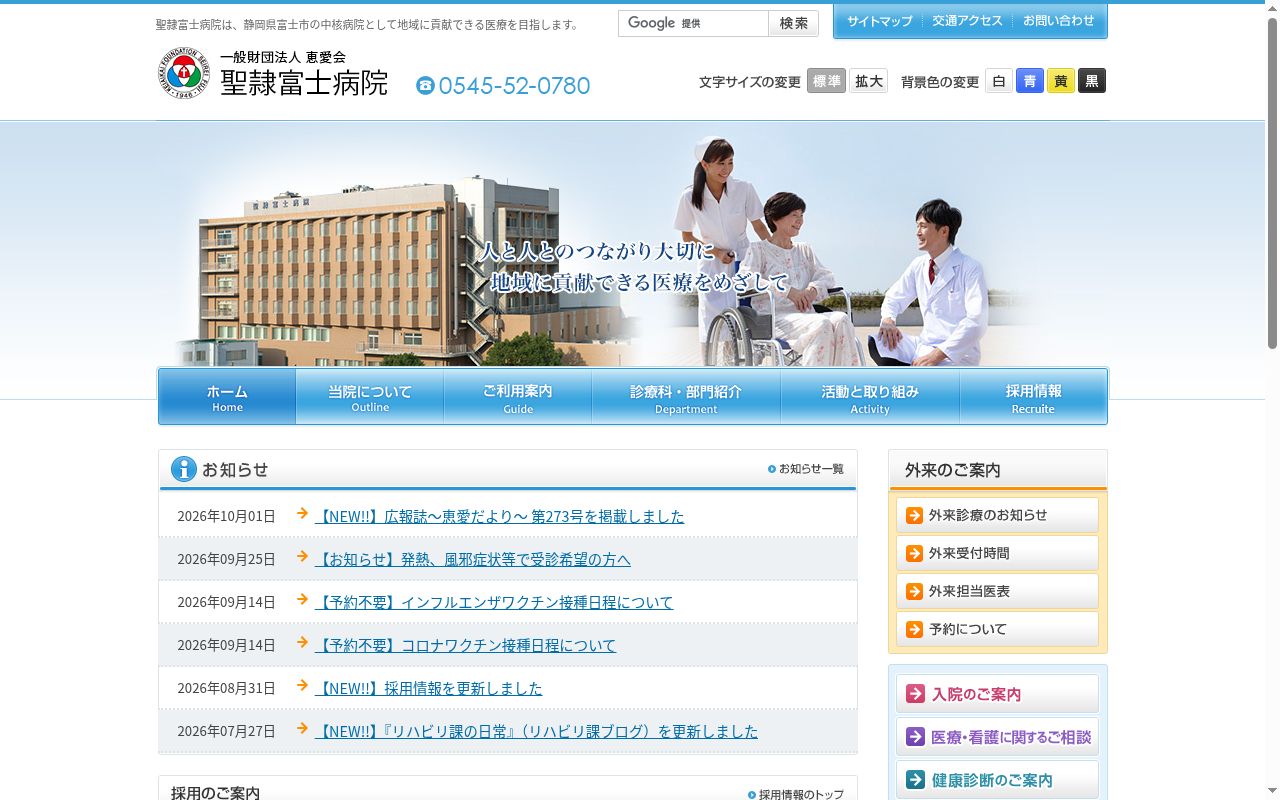Open コロナワクチン接種日程について link
This screenshot has width=1280, height=800.
click(x=466, y=645)
